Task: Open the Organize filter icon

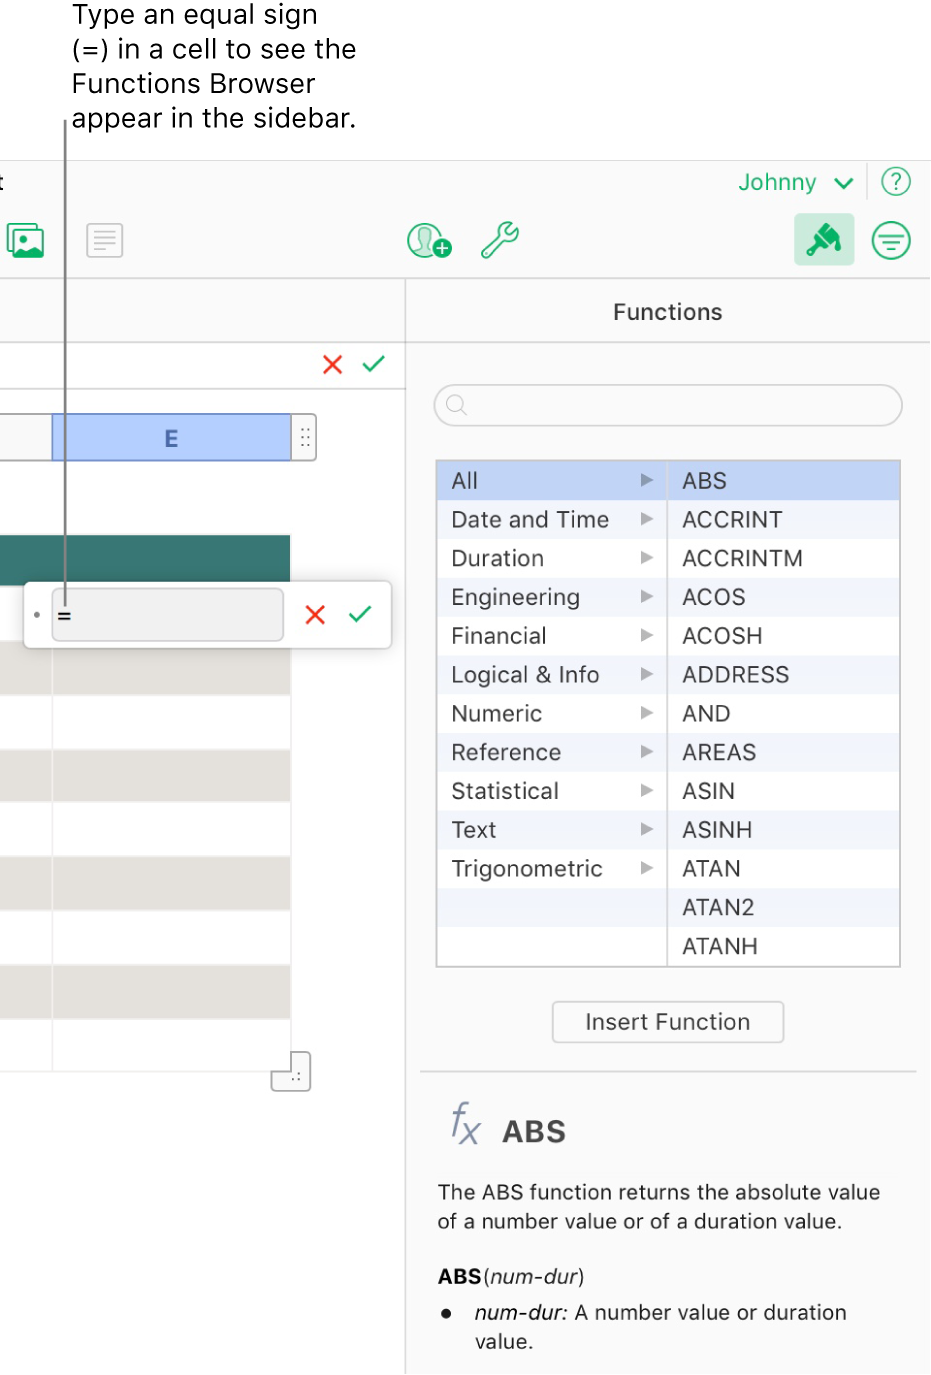Action: (890, 240)
